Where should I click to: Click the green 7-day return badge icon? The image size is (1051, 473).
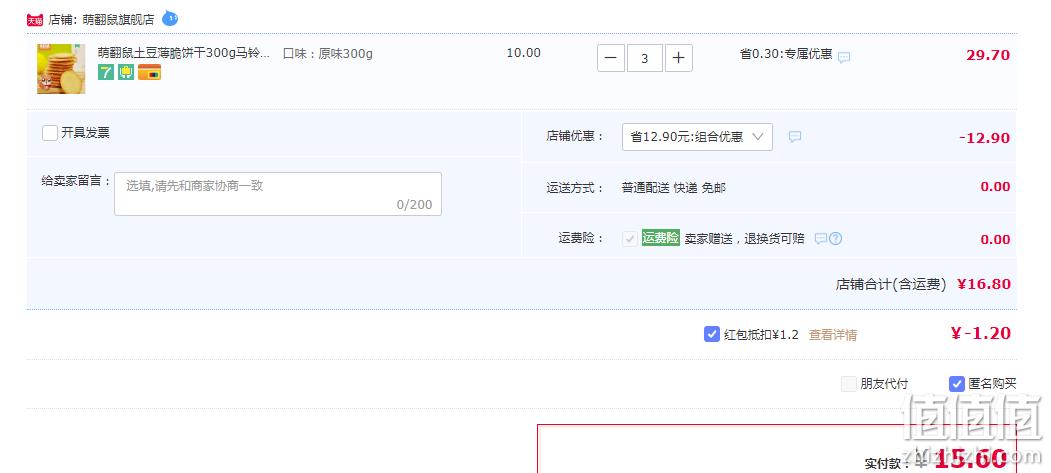[106, 72]
